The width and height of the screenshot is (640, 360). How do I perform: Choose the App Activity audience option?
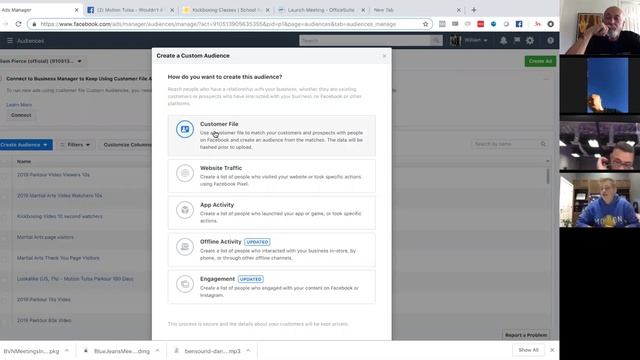pyautogui.click(x=271, y=213)
